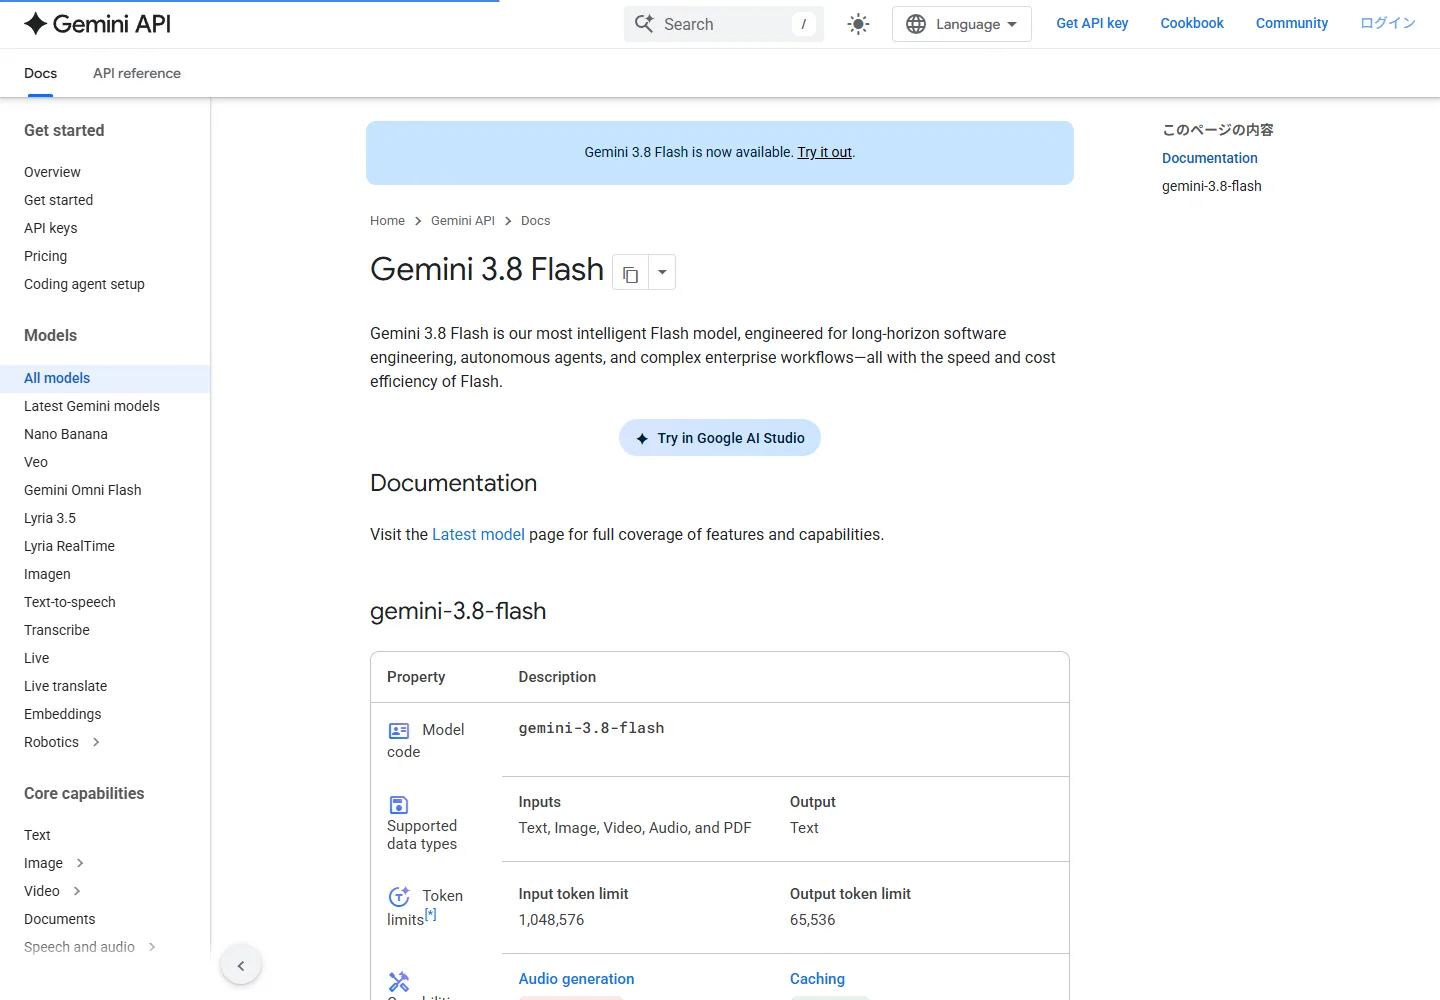
Task: Expand the Video sidebar section
Action: 77,891
